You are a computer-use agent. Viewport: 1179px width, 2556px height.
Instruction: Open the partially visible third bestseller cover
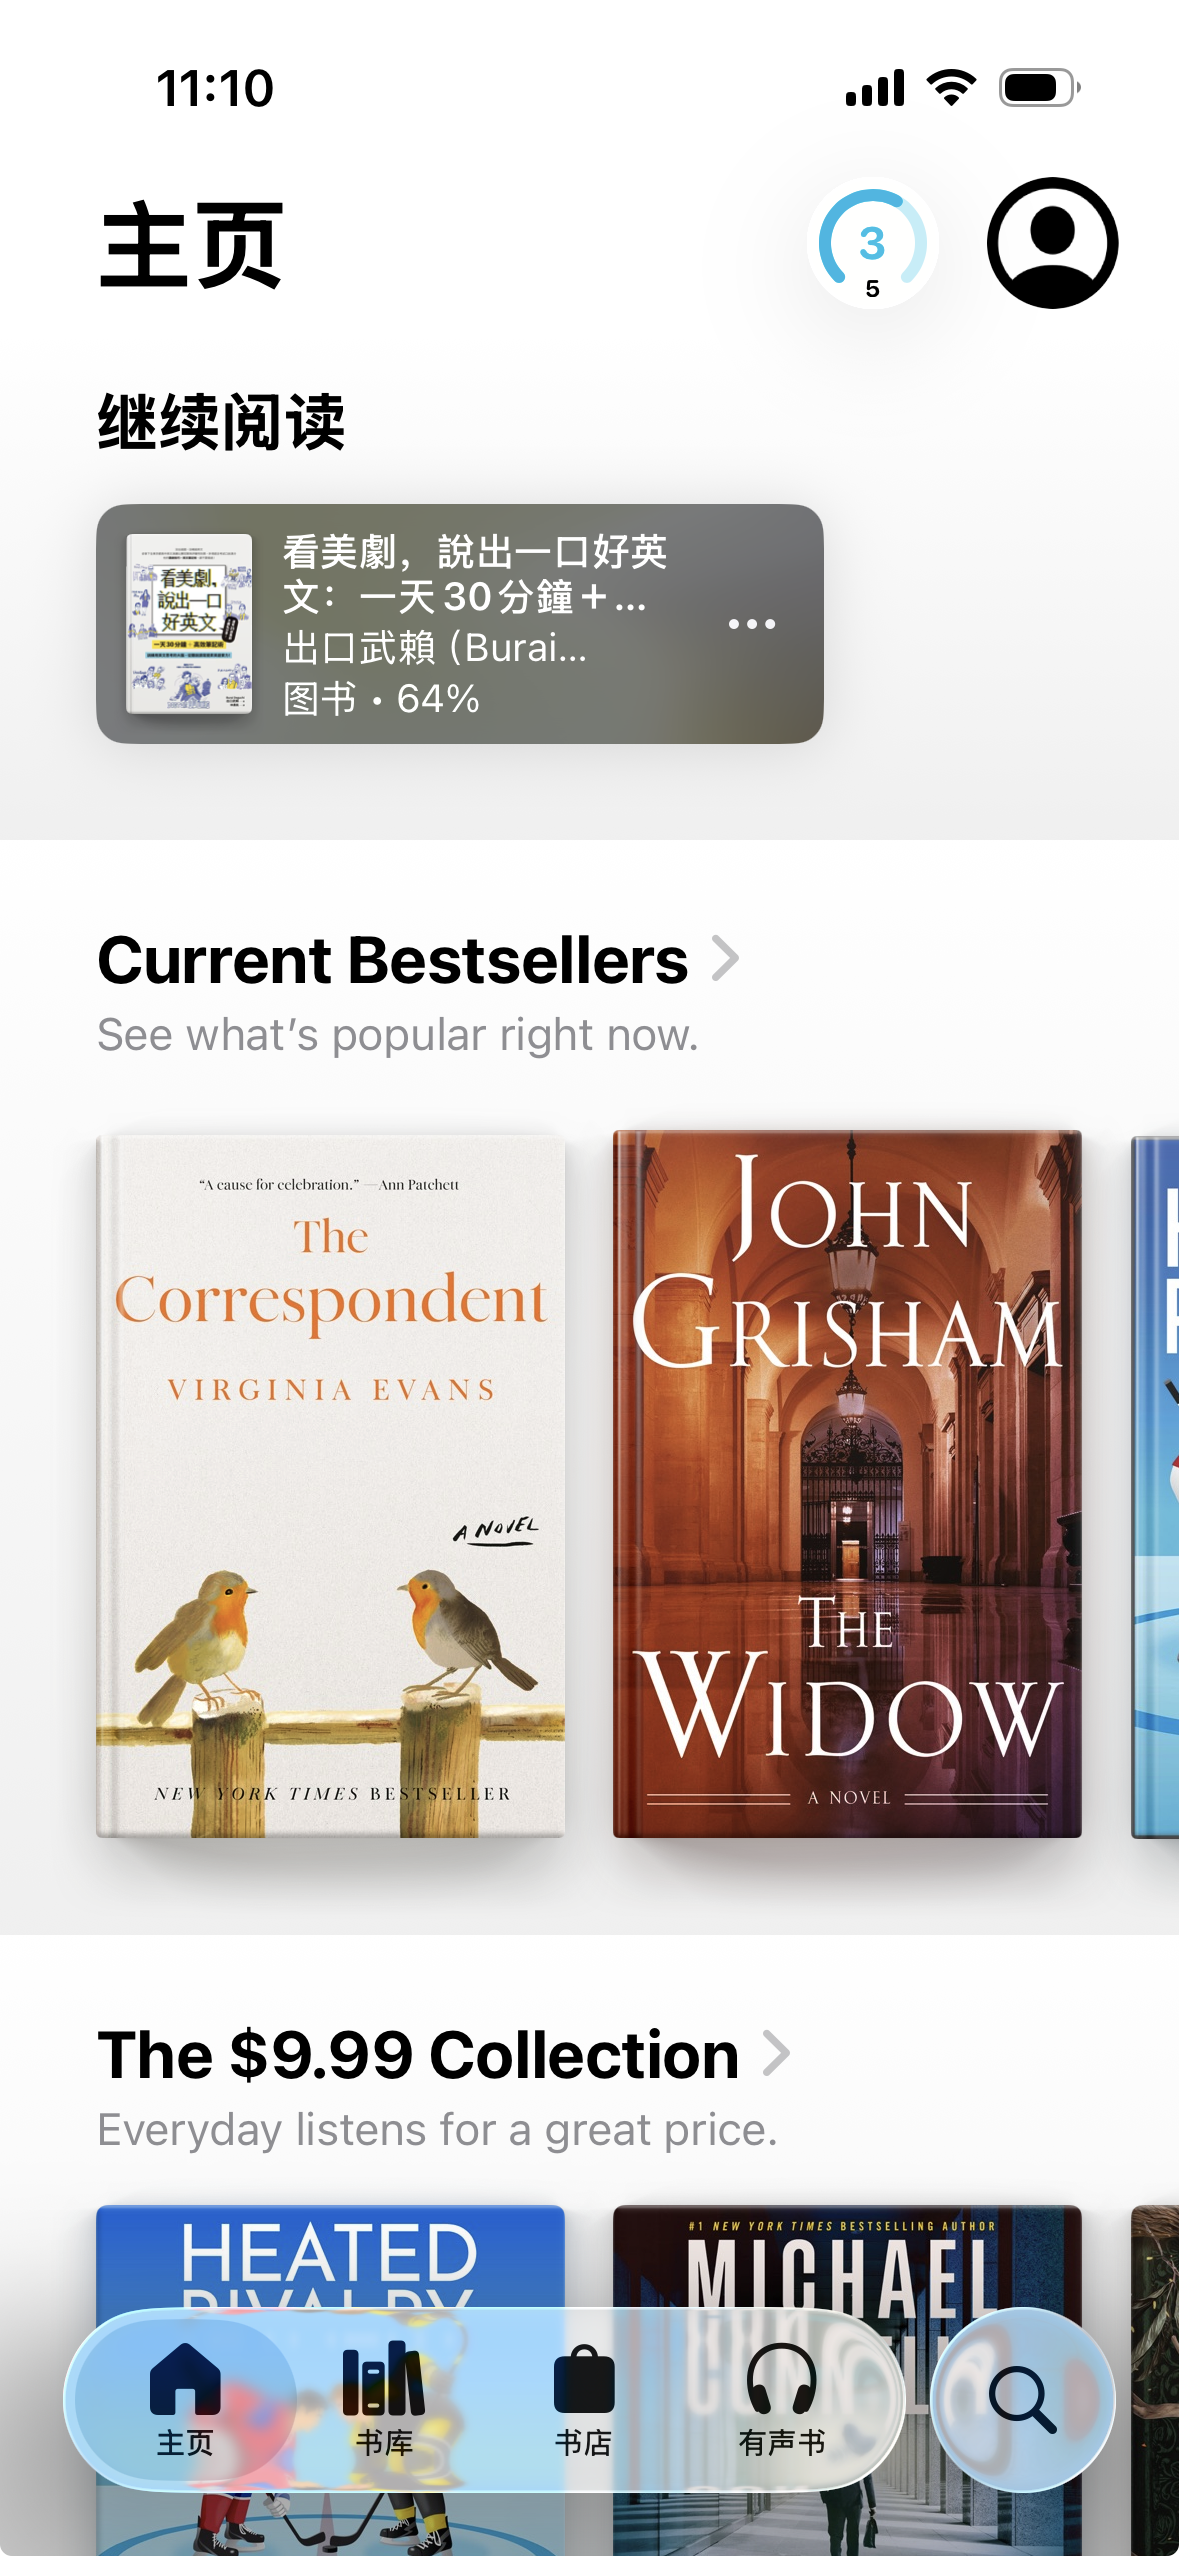(1155, 1487)
